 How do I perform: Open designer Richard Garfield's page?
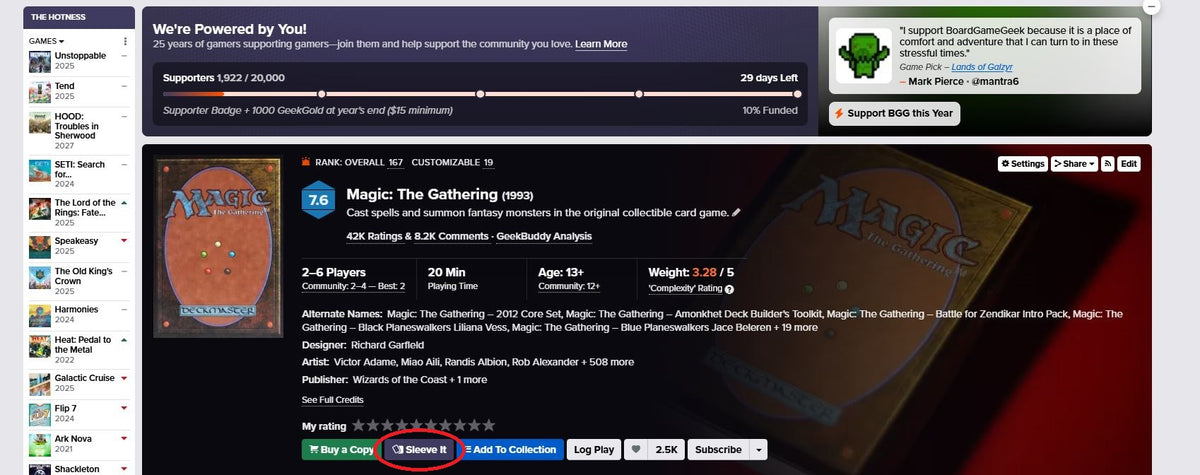386,345
